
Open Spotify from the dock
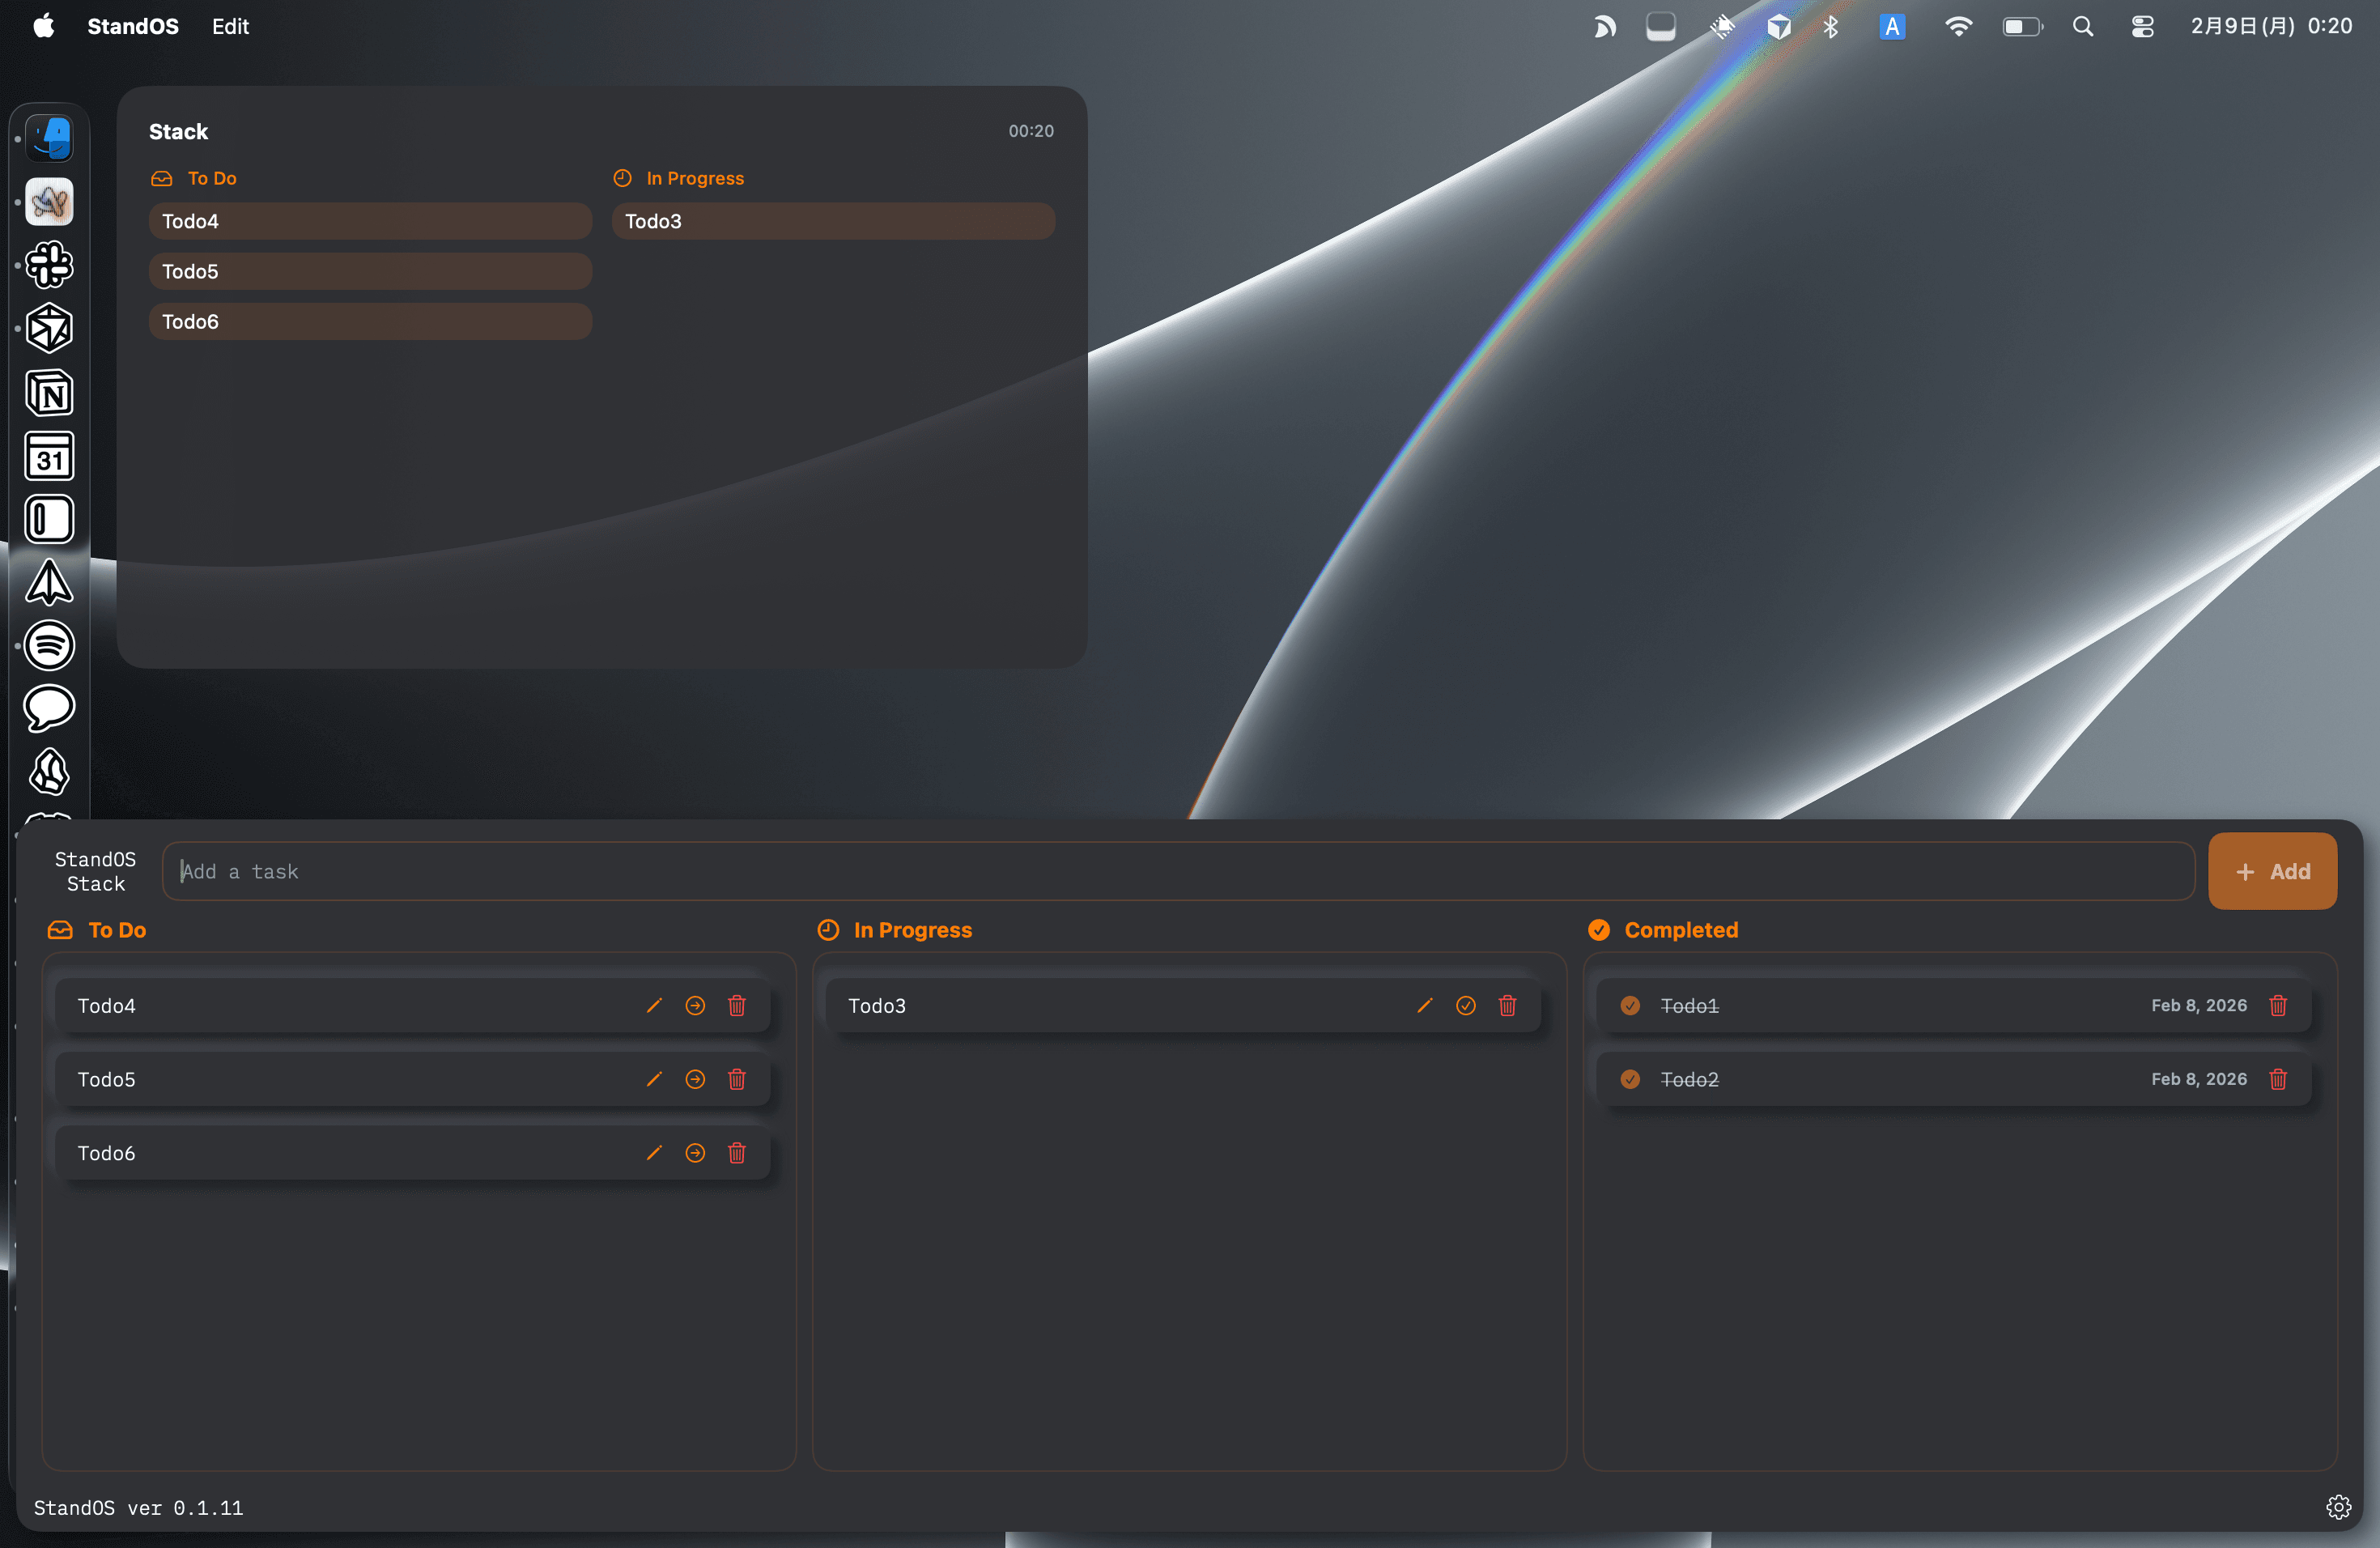49,645
